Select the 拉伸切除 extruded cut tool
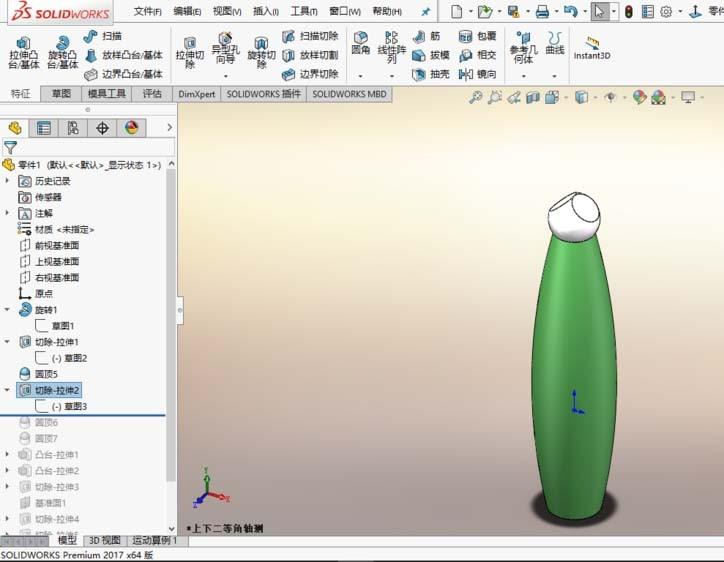This screenshot has height=562, width=724. pyautogui.click(x=190, y=52)
